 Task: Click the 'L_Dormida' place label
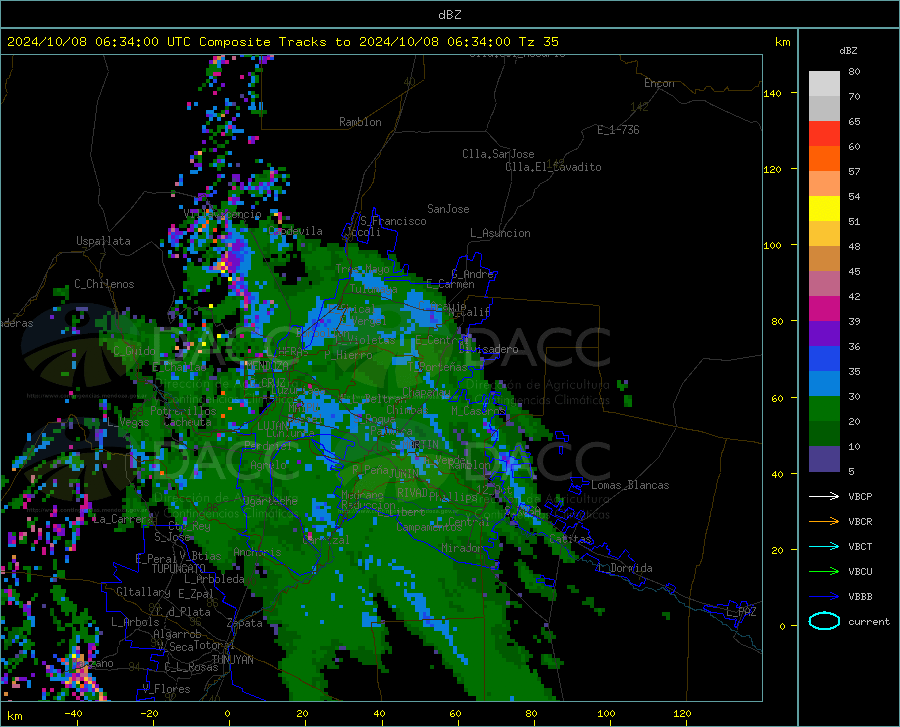625,568
